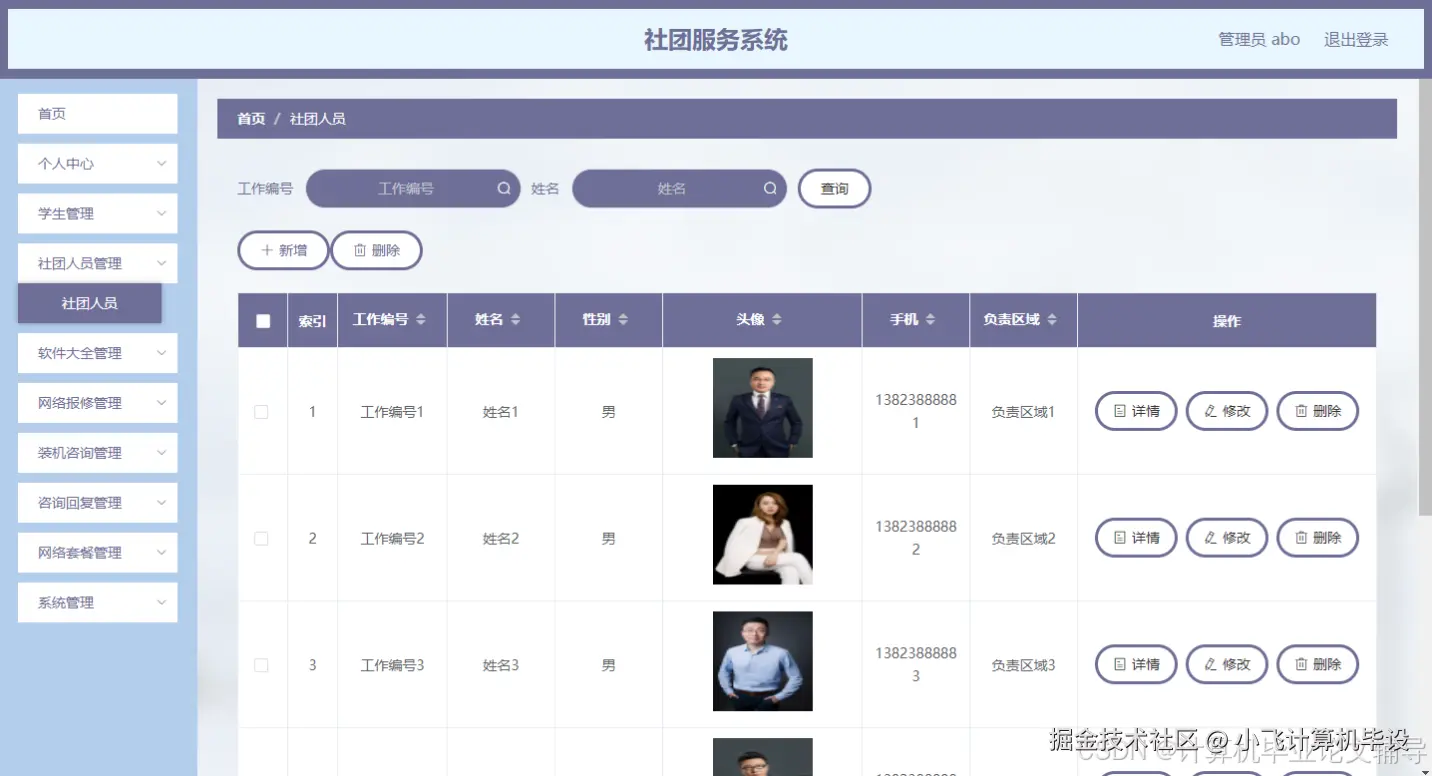
Task: Open the 系统管理 sidebar menu
Action: pyautogui.click(x=98, y=603)
